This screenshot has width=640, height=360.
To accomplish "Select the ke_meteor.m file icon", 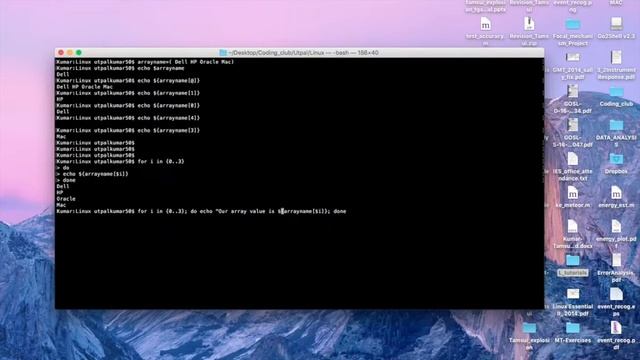I will click(x=573, y=193).
